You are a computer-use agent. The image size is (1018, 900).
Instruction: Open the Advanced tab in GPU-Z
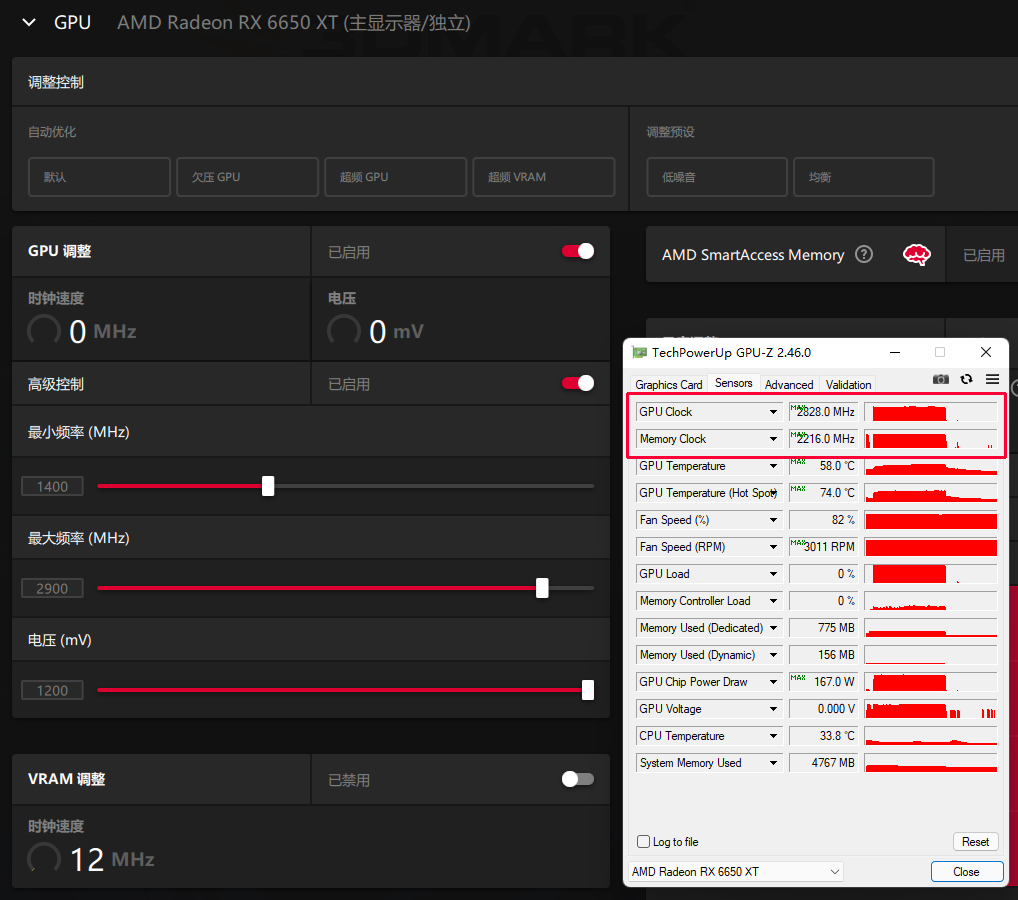click(x=789, y=384)
